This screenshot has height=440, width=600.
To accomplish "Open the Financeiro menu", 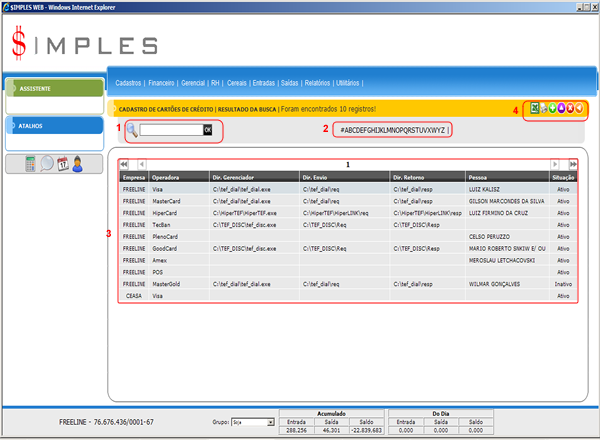I will [x=161, y=81].
